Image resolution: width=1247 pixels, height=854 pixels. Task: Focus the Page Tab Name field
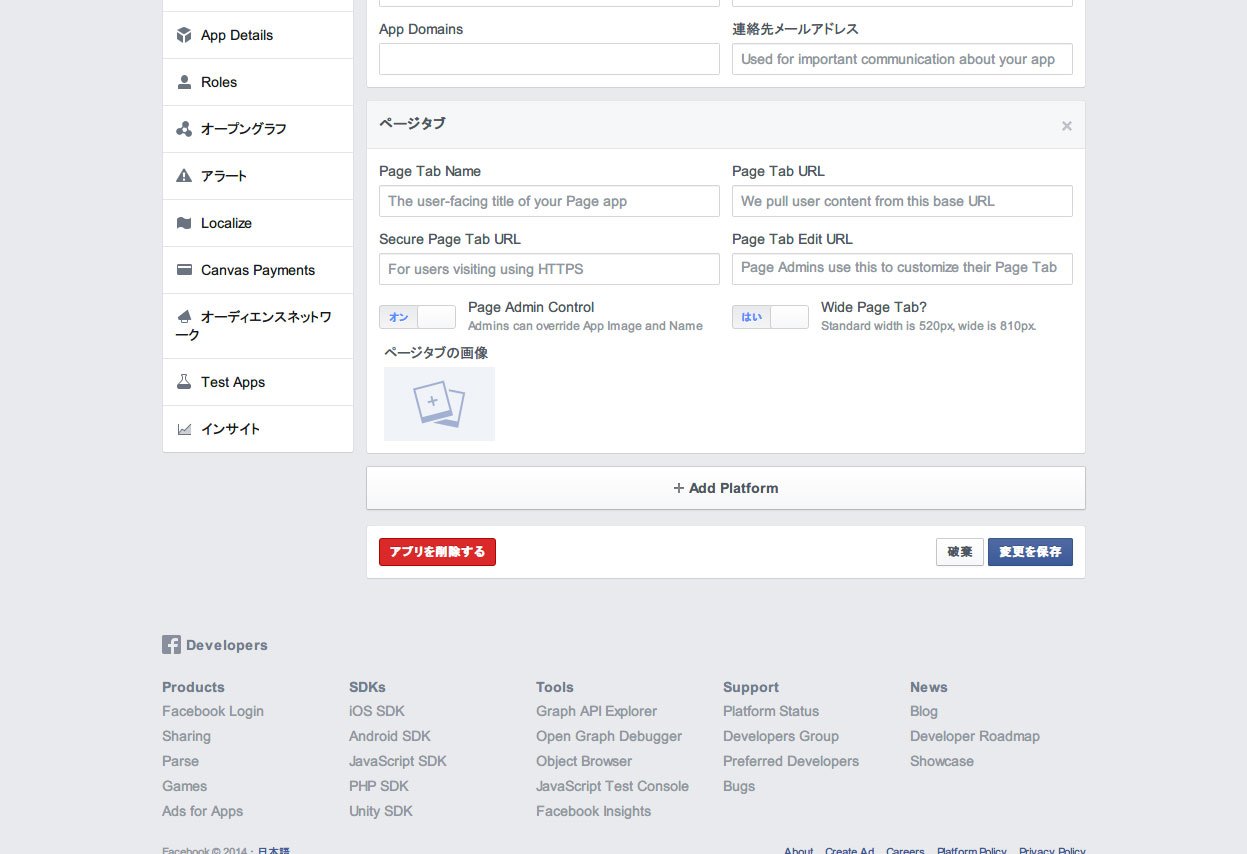[549, 201]
